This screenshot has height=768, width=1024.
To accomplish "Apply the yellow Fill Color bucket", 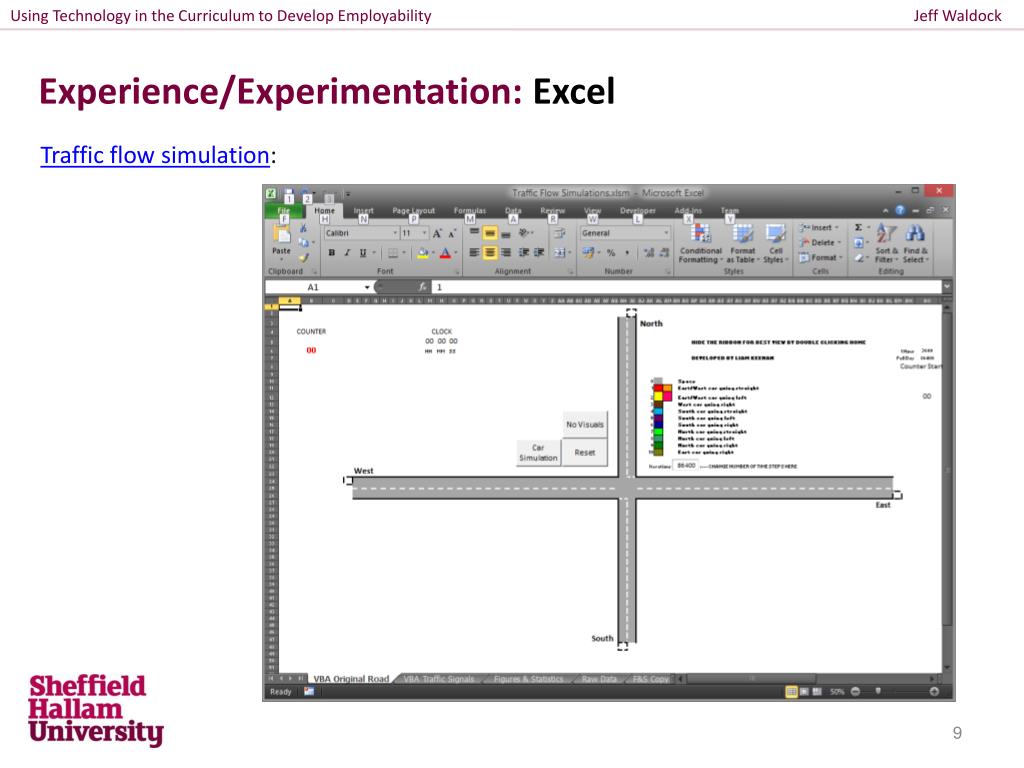I will click(423, 253).
